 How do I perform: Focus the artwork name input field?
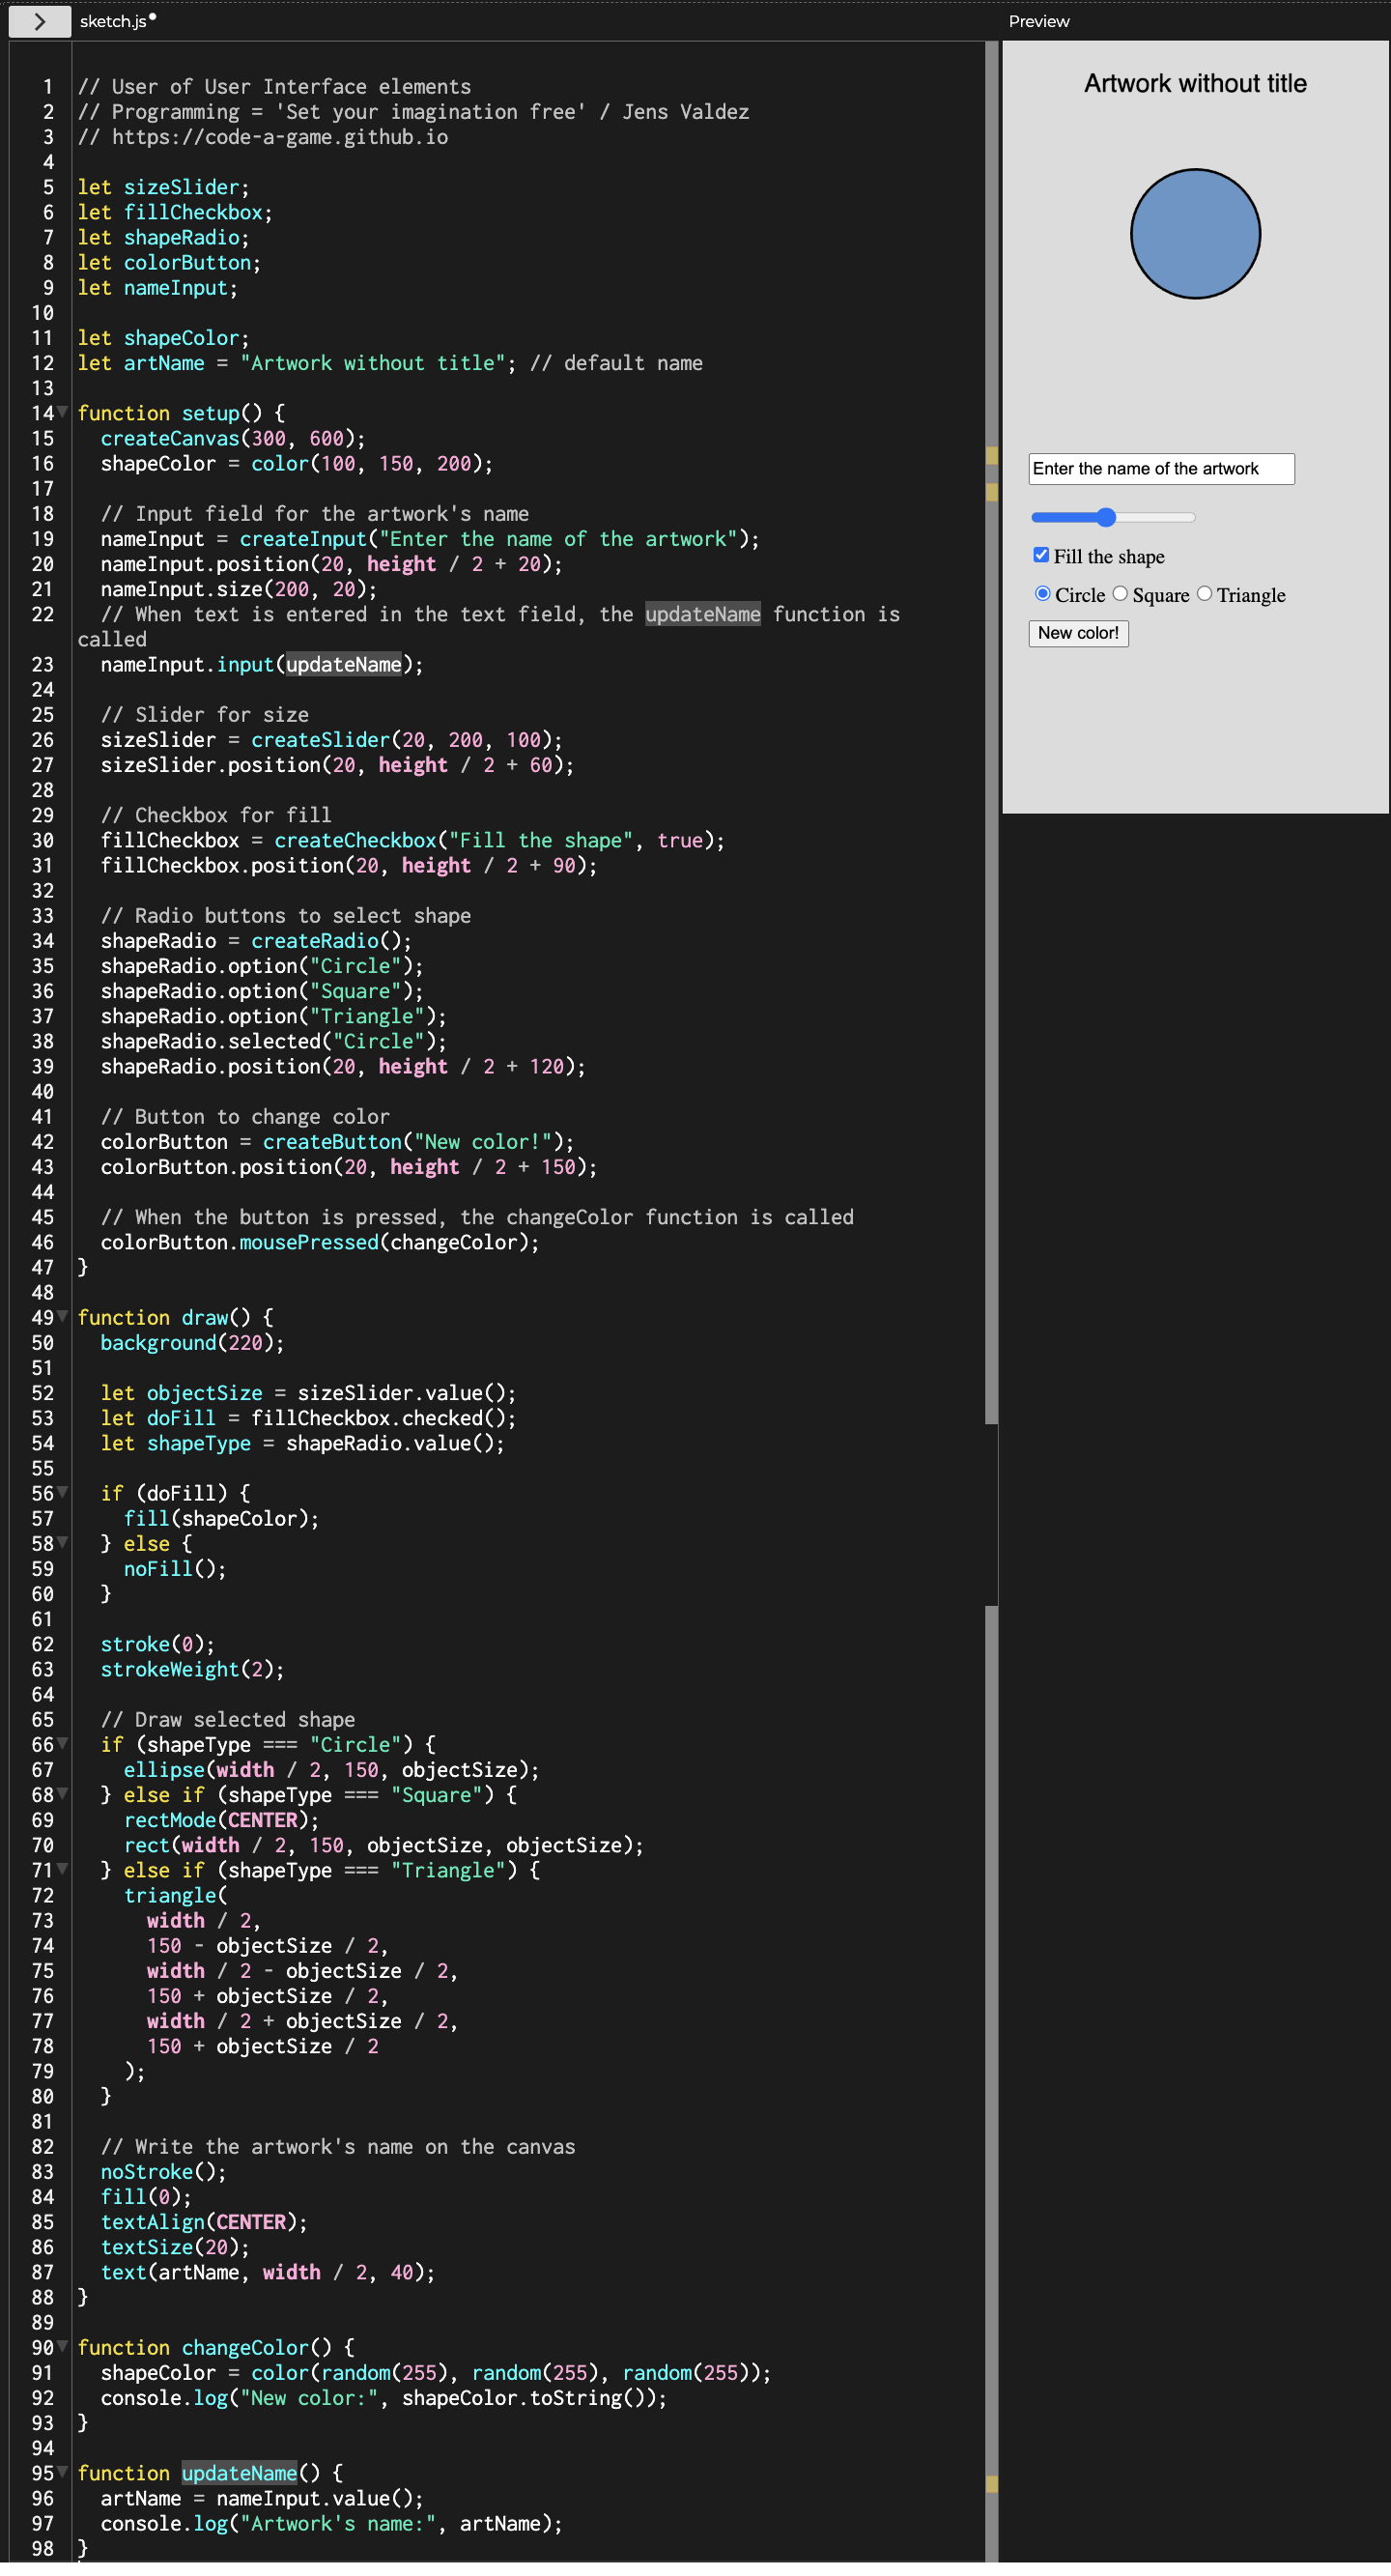click(x=1161, y=469)
